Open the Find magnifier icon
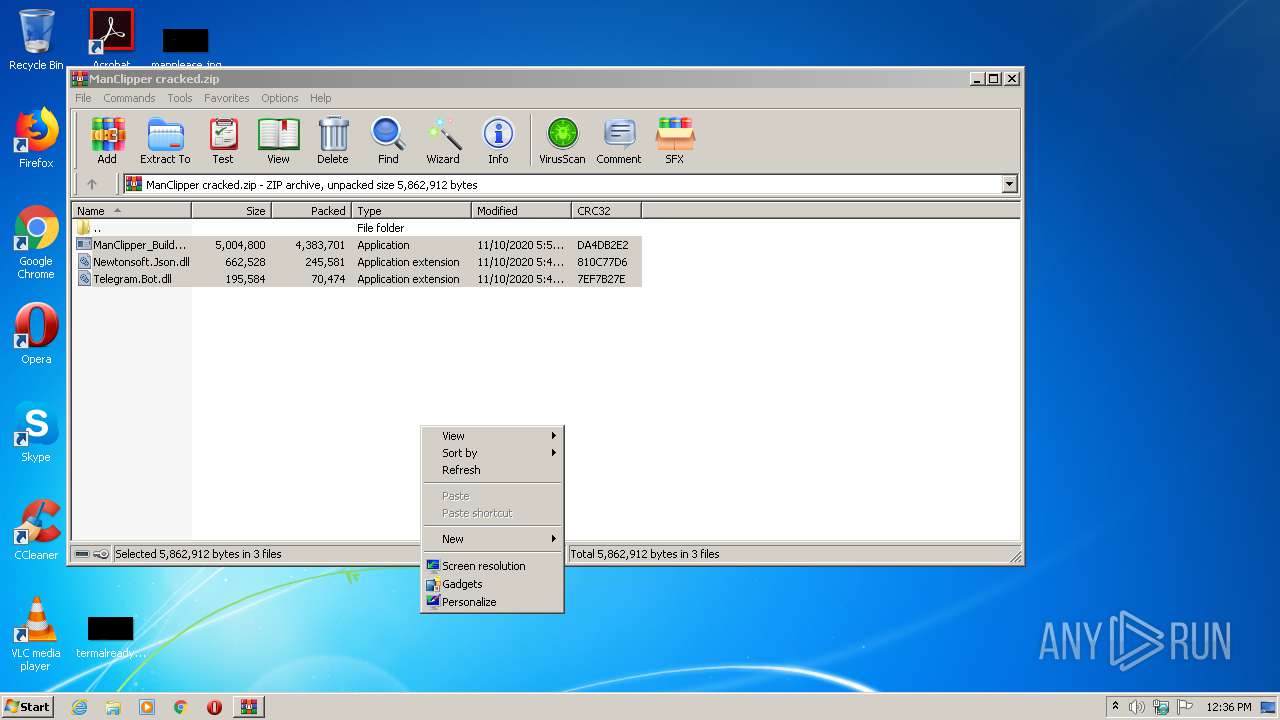Screen dimensions: 1280x720 click(388, 141)
